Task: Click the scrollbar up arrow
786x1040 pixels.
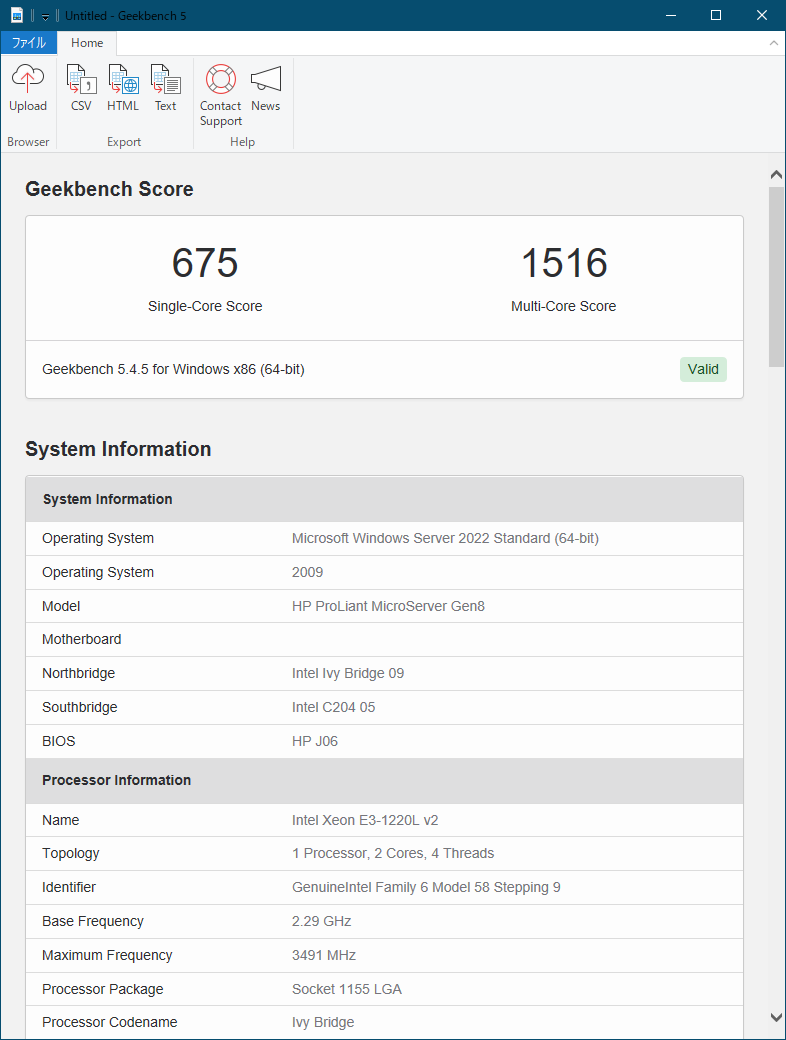Action: coord(776,175)
